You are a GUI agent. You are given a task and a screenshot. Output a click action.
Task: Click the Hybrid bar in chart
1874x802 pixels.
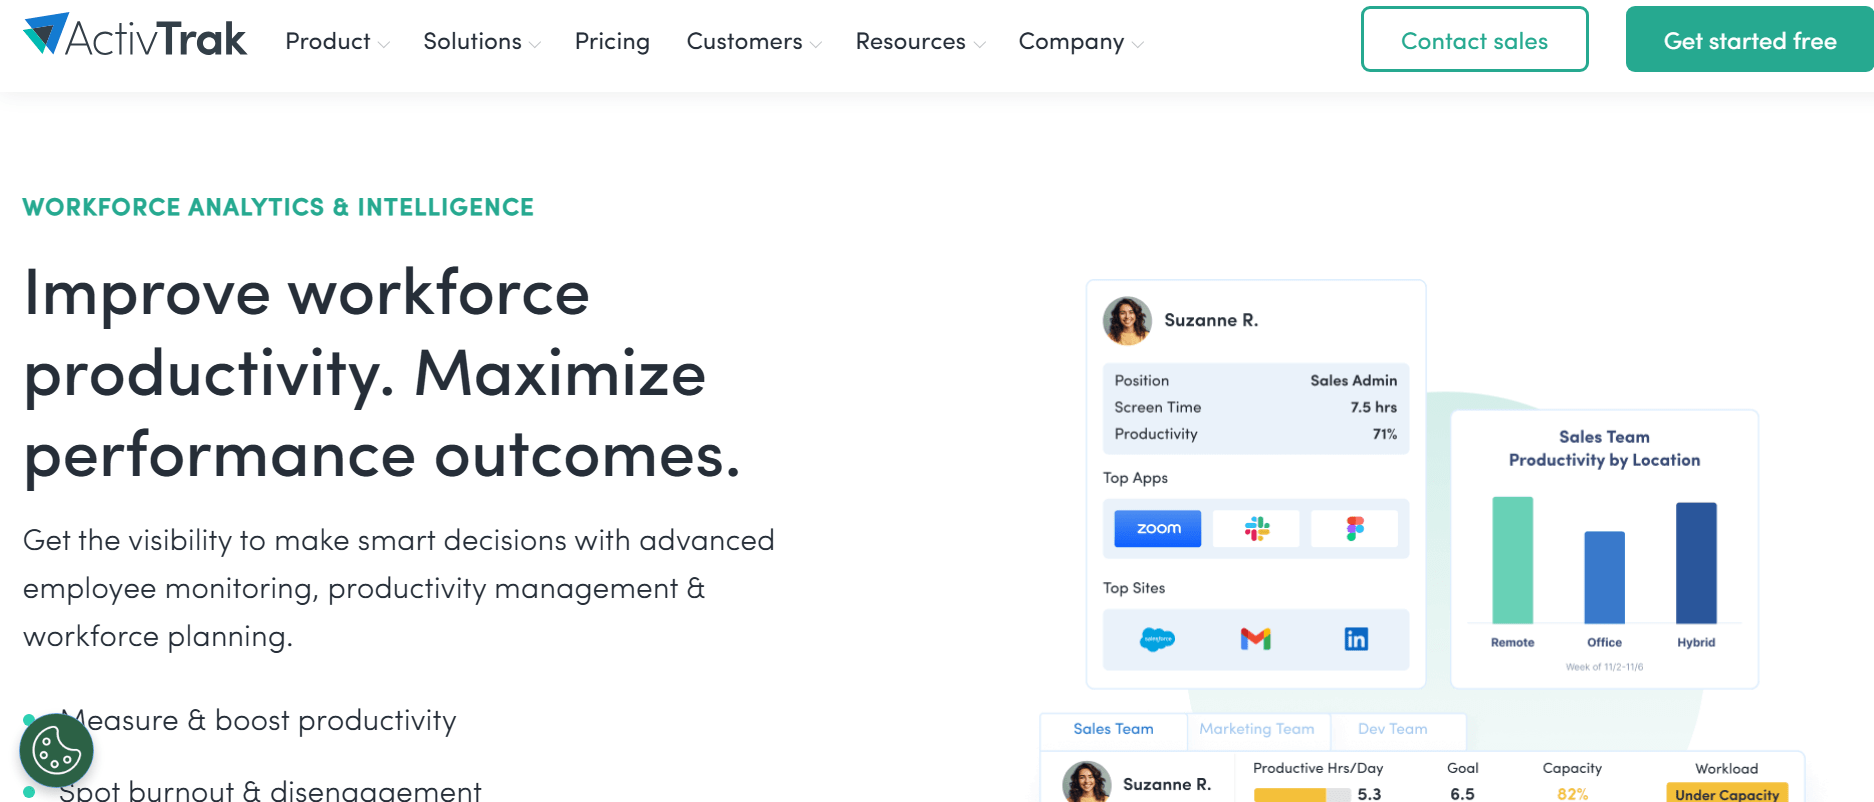pyautogui.click(x=1696, y=563)
